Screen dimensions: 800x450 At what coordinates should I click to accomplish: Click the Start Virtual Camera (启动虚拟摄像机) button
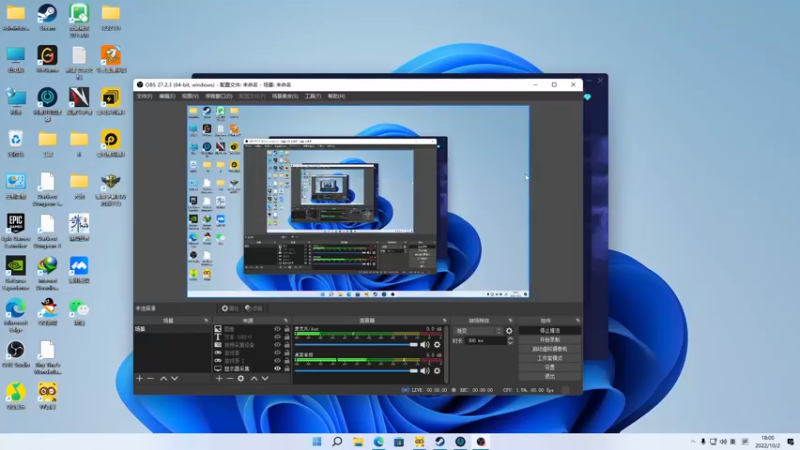click(x=549, y=349)
